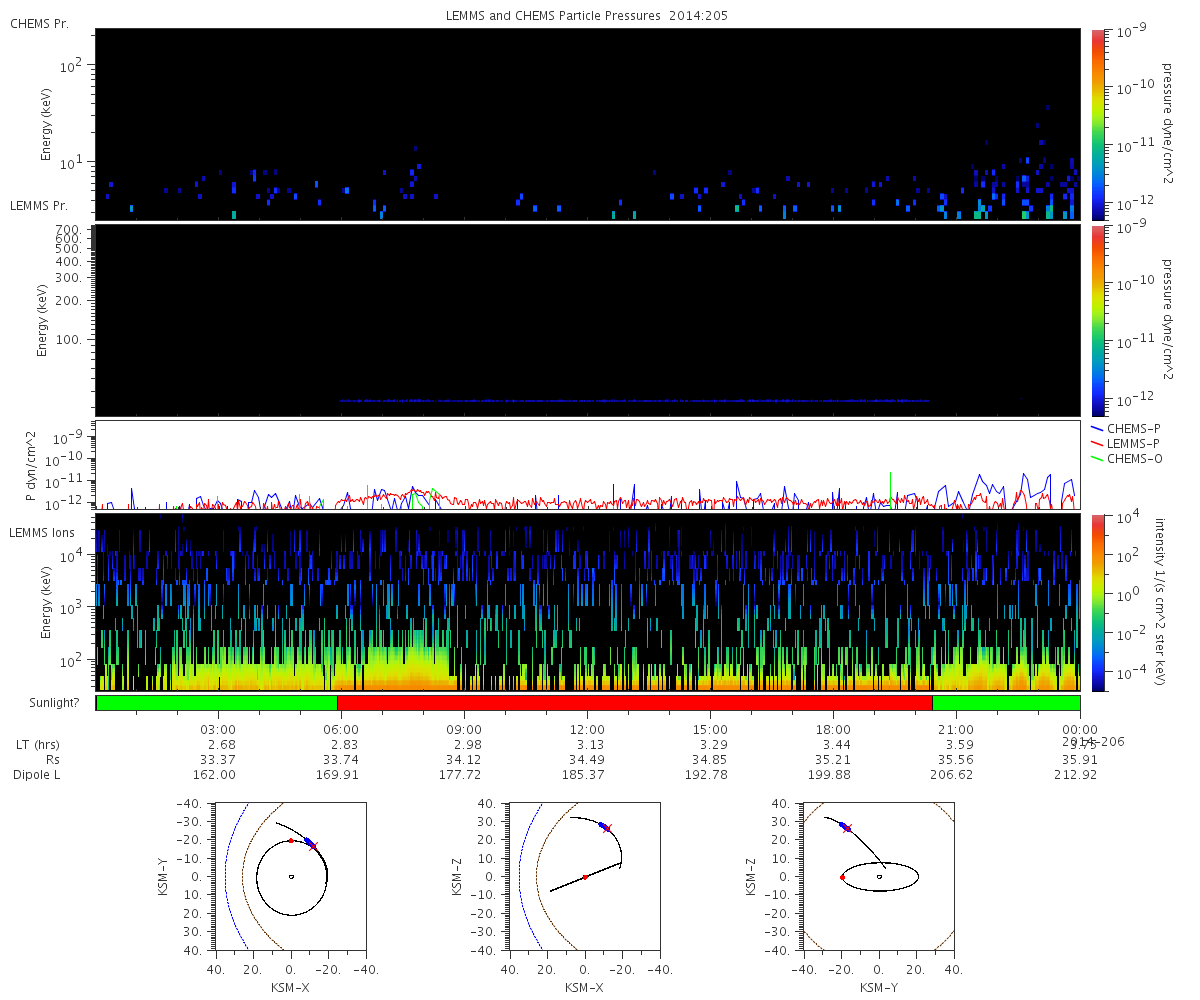
Task: Click the KSM-X versus KSM-Y orbit plot
Action: [x=290, y=876]
